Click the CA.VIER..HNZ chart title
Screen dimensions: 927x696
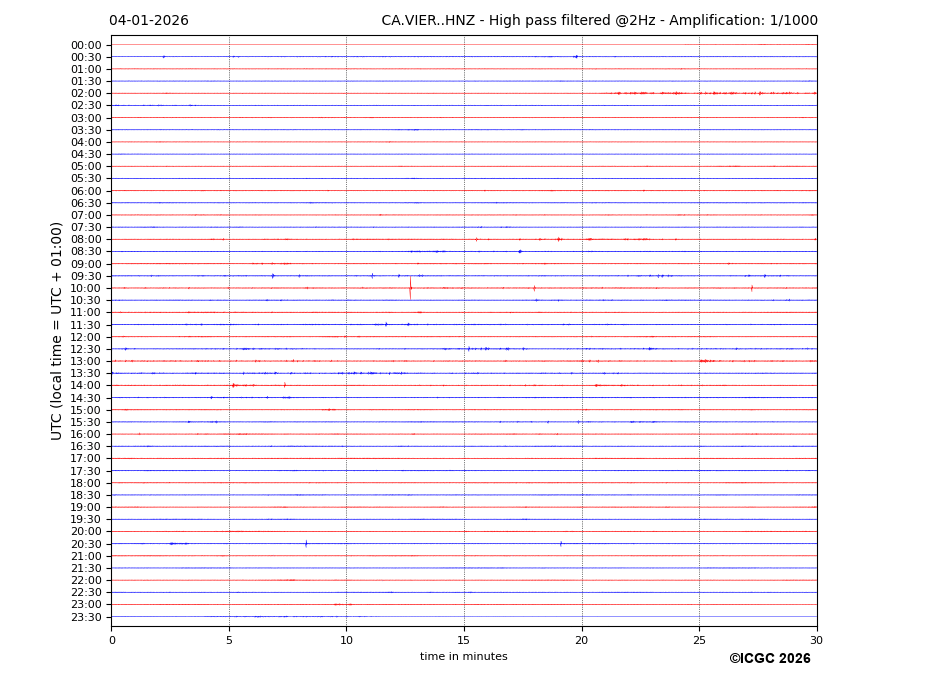pyautogui.click(x=599, y=21)
